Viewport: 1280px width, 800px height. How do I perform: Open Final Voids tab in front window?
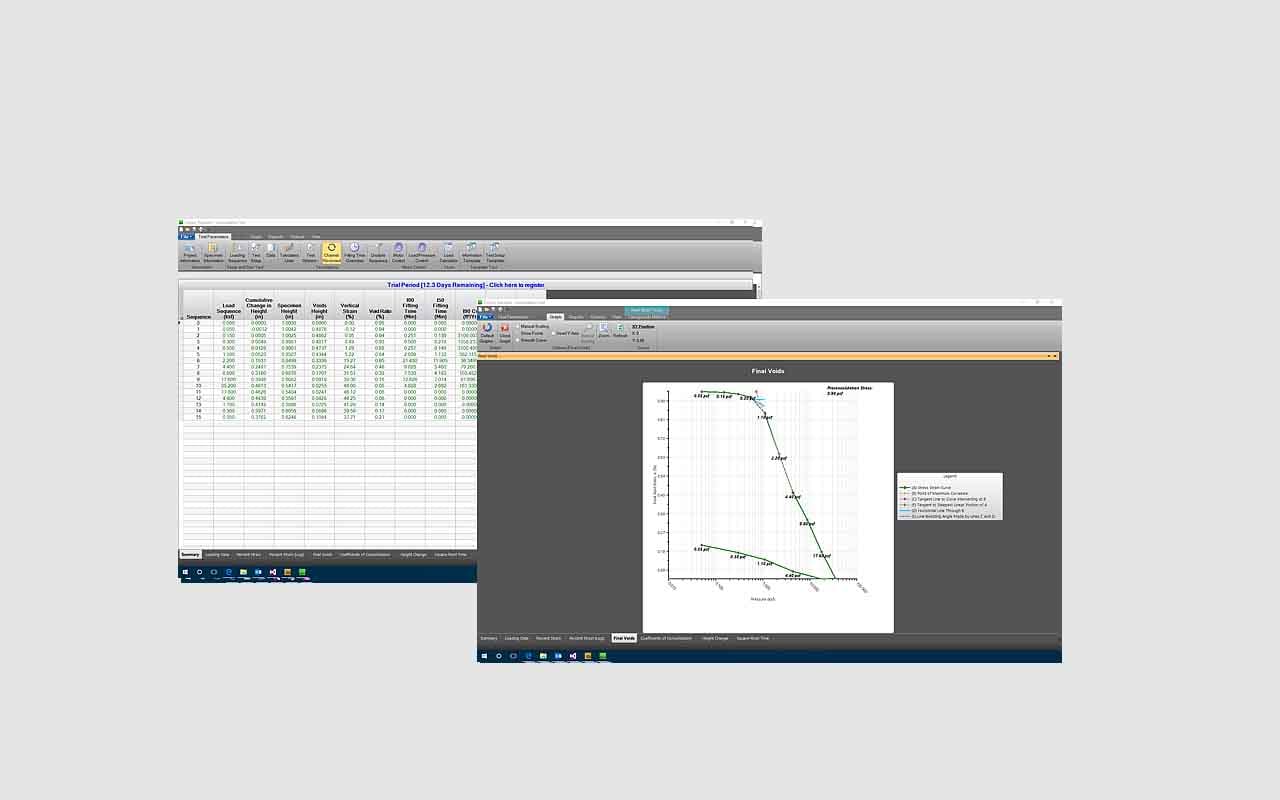tap(624, 638)
